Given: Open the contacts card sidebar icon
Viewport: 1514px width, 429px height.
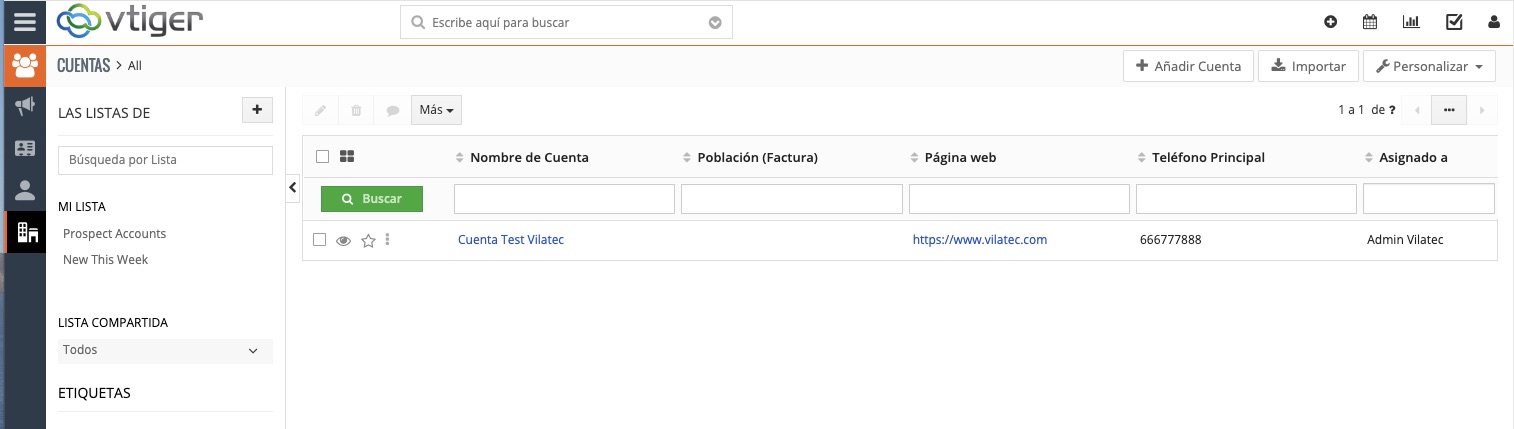Looking at the screenshot, I should (25, 148).
